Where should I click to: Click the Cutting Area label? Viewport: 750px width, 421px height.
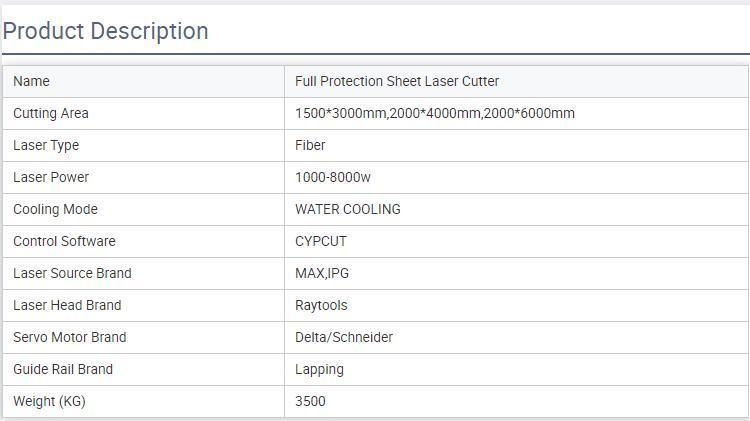[x=51, y=113]
